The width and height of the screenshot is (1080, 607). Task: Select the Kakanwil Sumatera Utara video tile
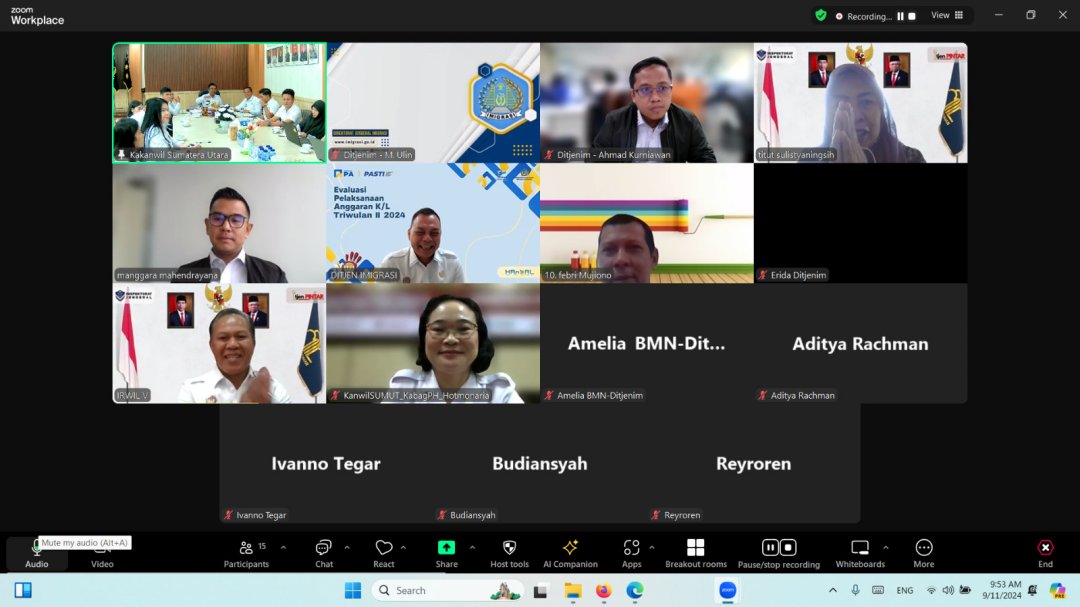click(219, 102)
